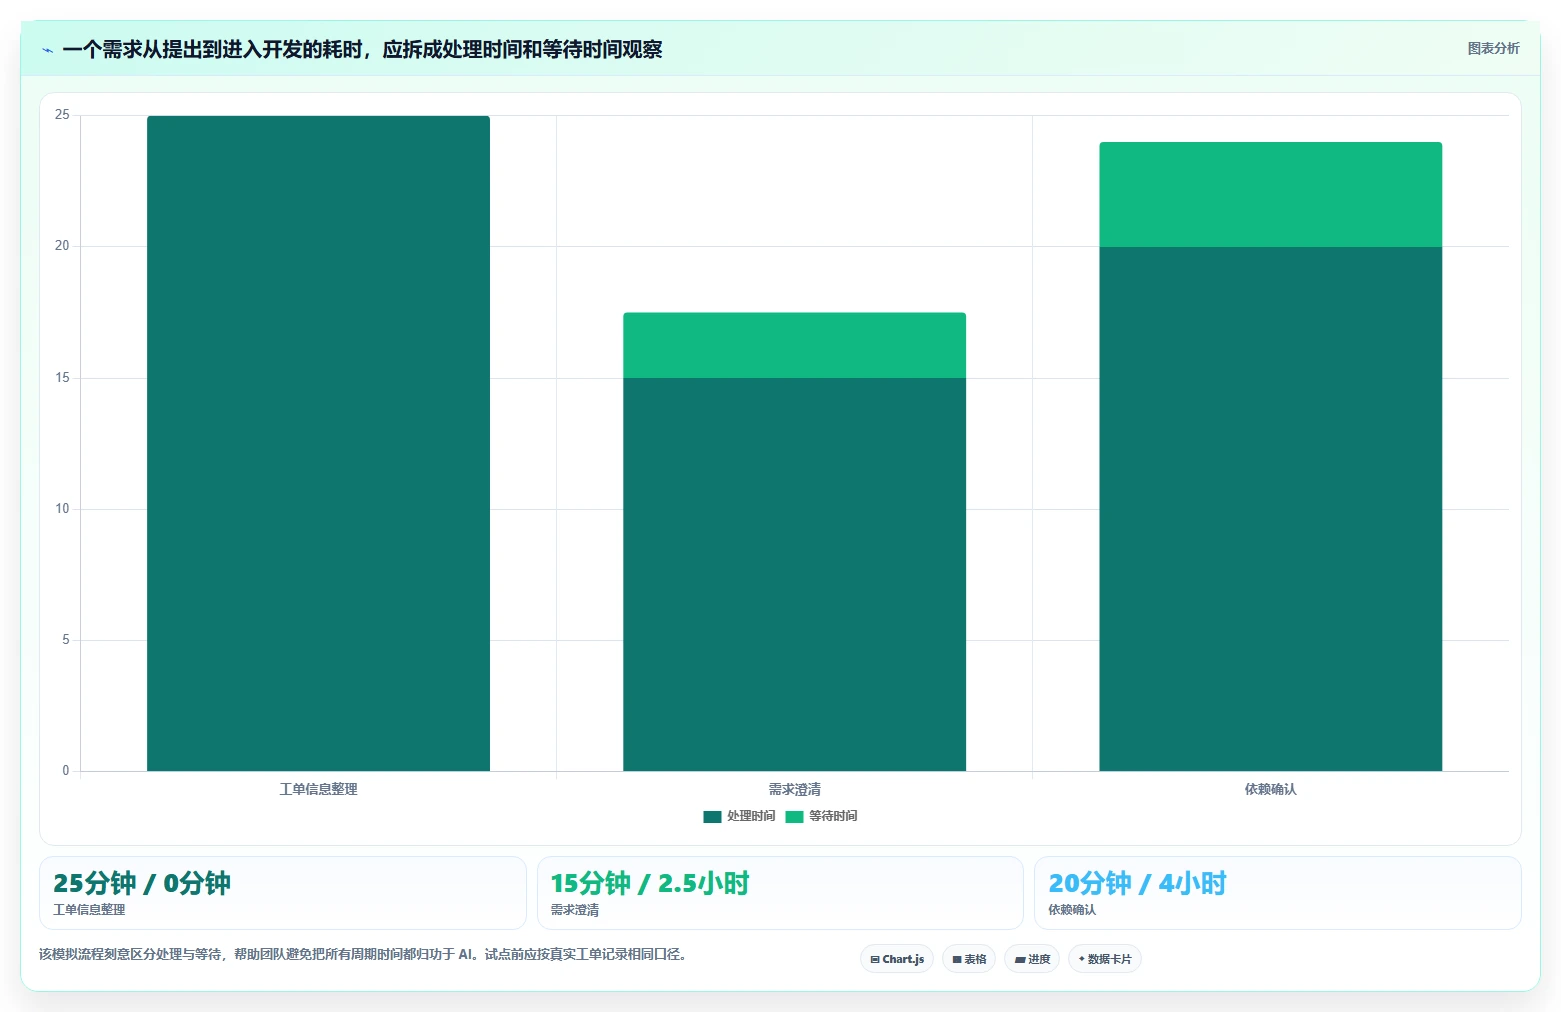Click the light green 等待时间 segment of 需求澄清

coord(795,345)
